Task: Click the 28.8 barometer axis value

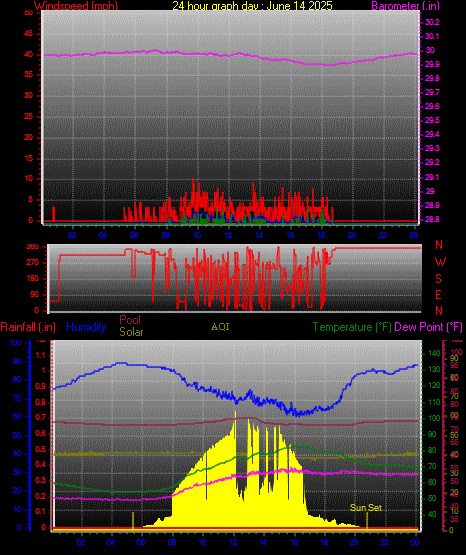Action: point(432,219)
